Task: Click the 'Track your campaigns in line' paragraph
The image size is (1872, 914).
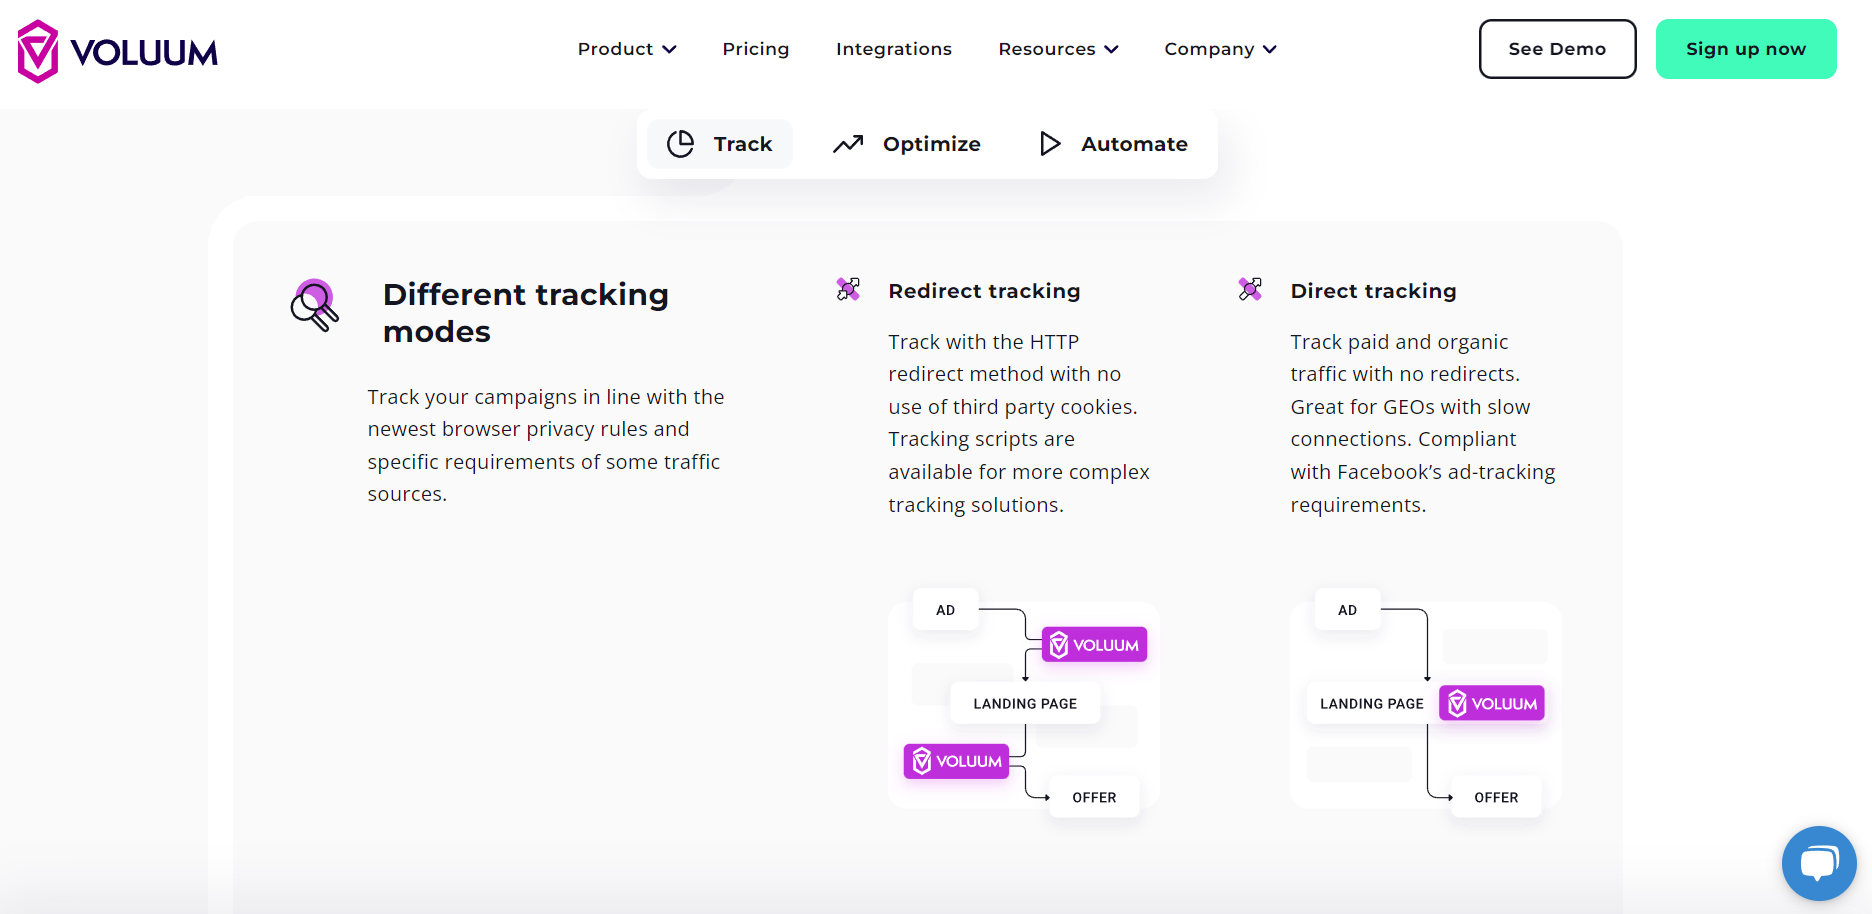Action: 546,445
